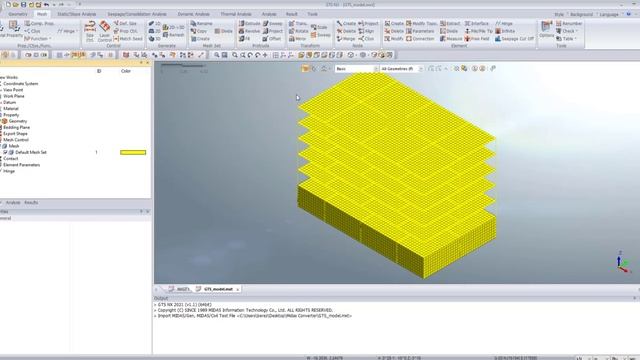Click the yellow Default Mesh Set color swatch

point(133,152)
